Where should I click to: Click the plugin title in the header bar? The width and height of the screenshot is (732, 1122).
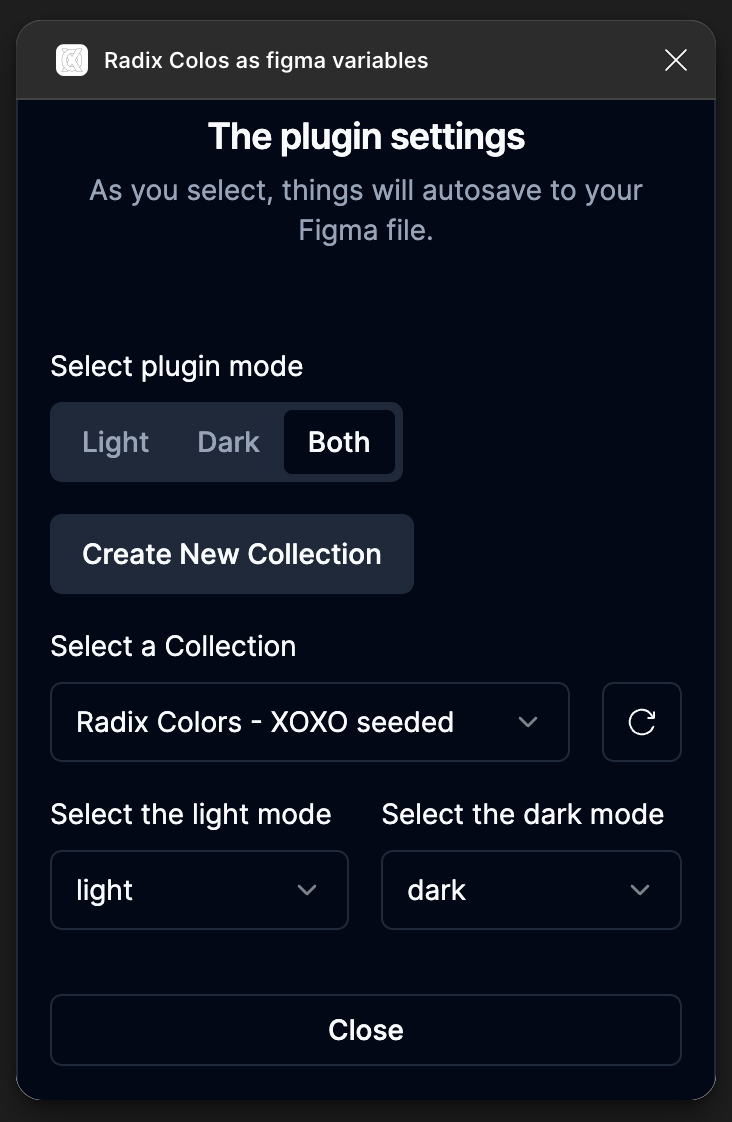[266, 60]
